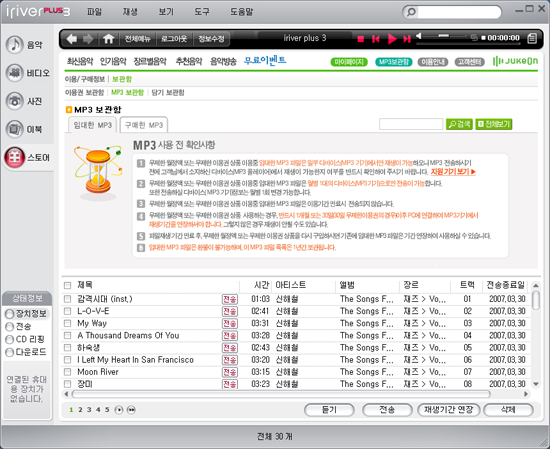Go back with the left arrow
550x449 pixels.
[x=72, y=39]
